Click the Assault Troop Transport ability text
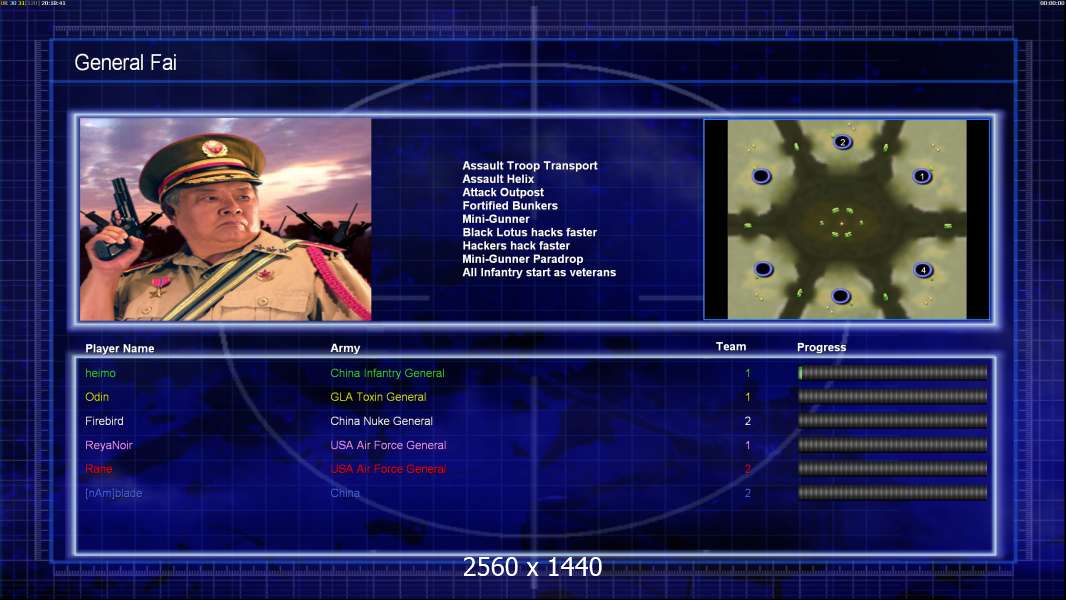This screenshot has height=600, width=1066. point(530,166)
